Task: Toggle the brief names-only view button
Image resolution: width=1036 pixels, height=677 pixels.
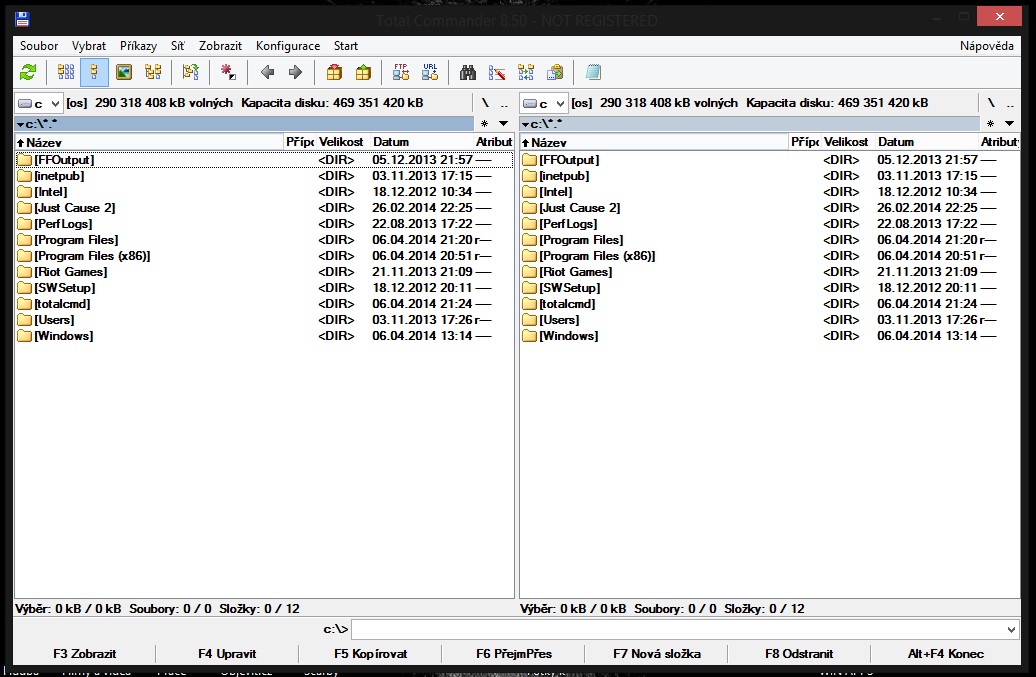Action: point(66,72)
